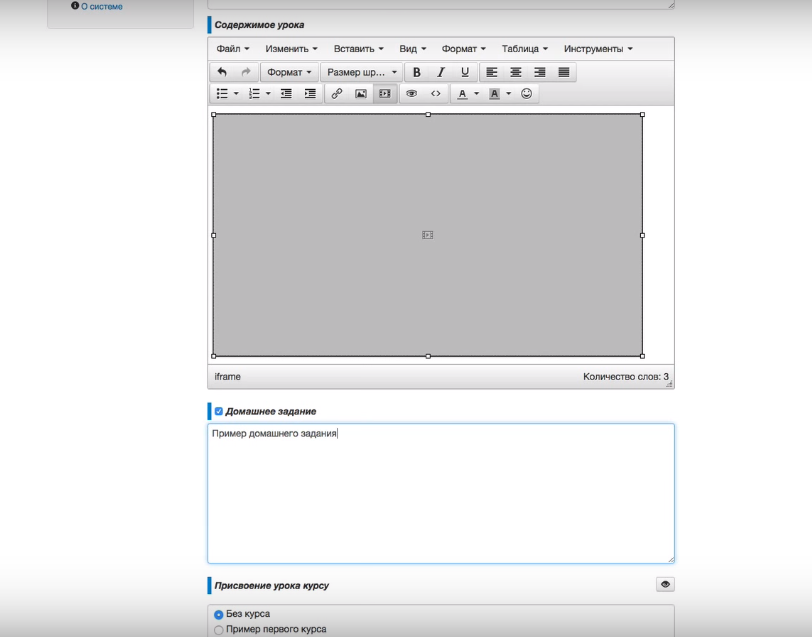Click the iframe bottom-right resize handle

(643, 356)
